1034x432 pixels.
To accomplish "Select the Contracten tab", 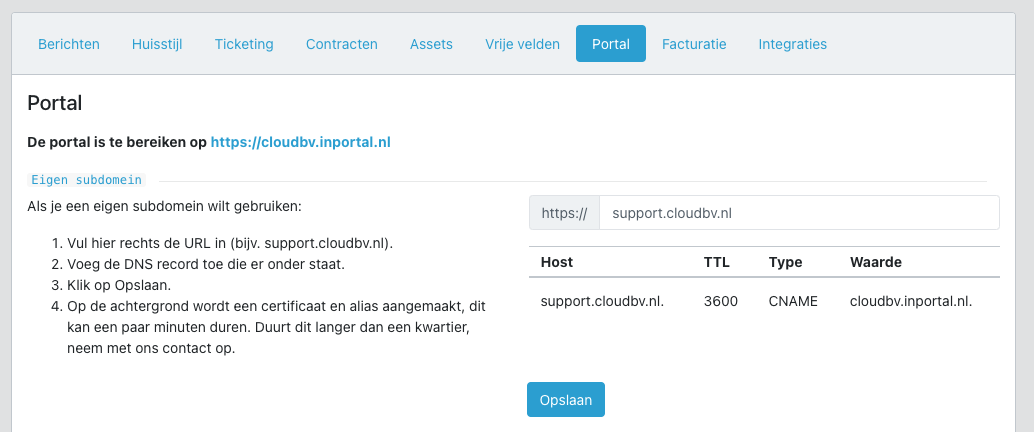I will [342, 44].
